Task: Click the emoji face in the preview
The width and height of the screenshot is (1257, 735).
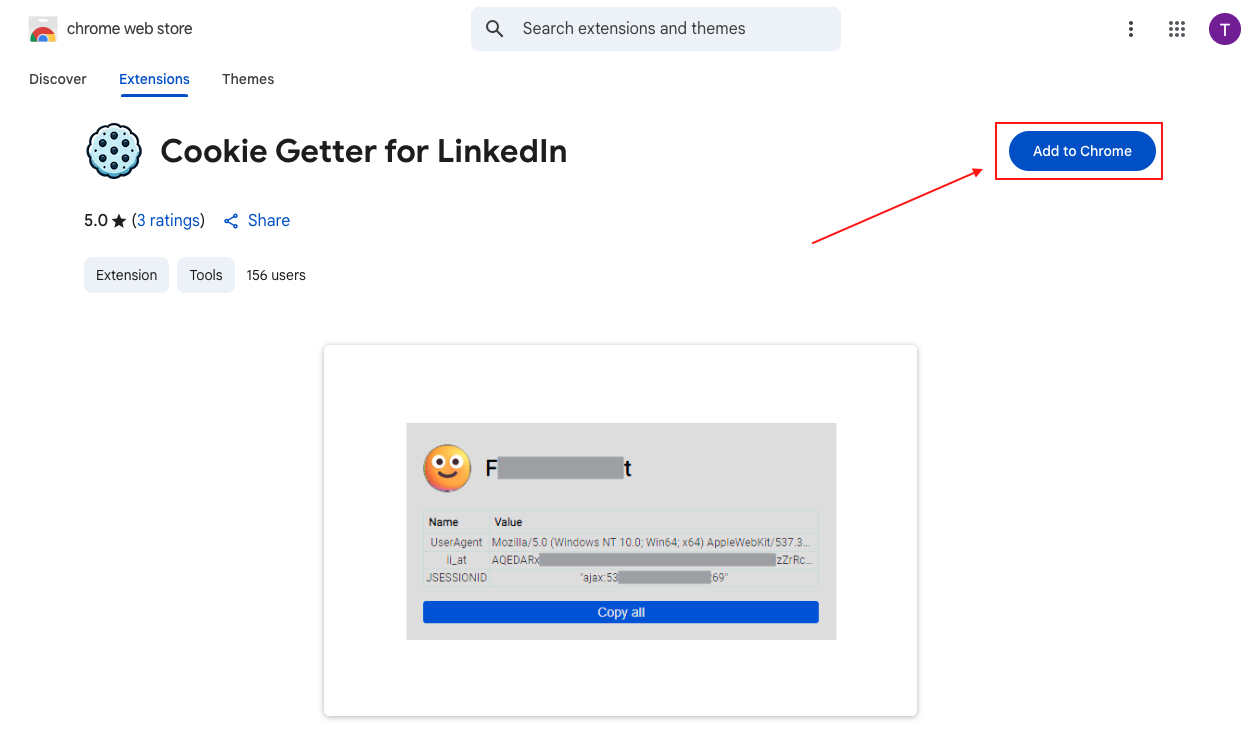Action: [447, 468]
